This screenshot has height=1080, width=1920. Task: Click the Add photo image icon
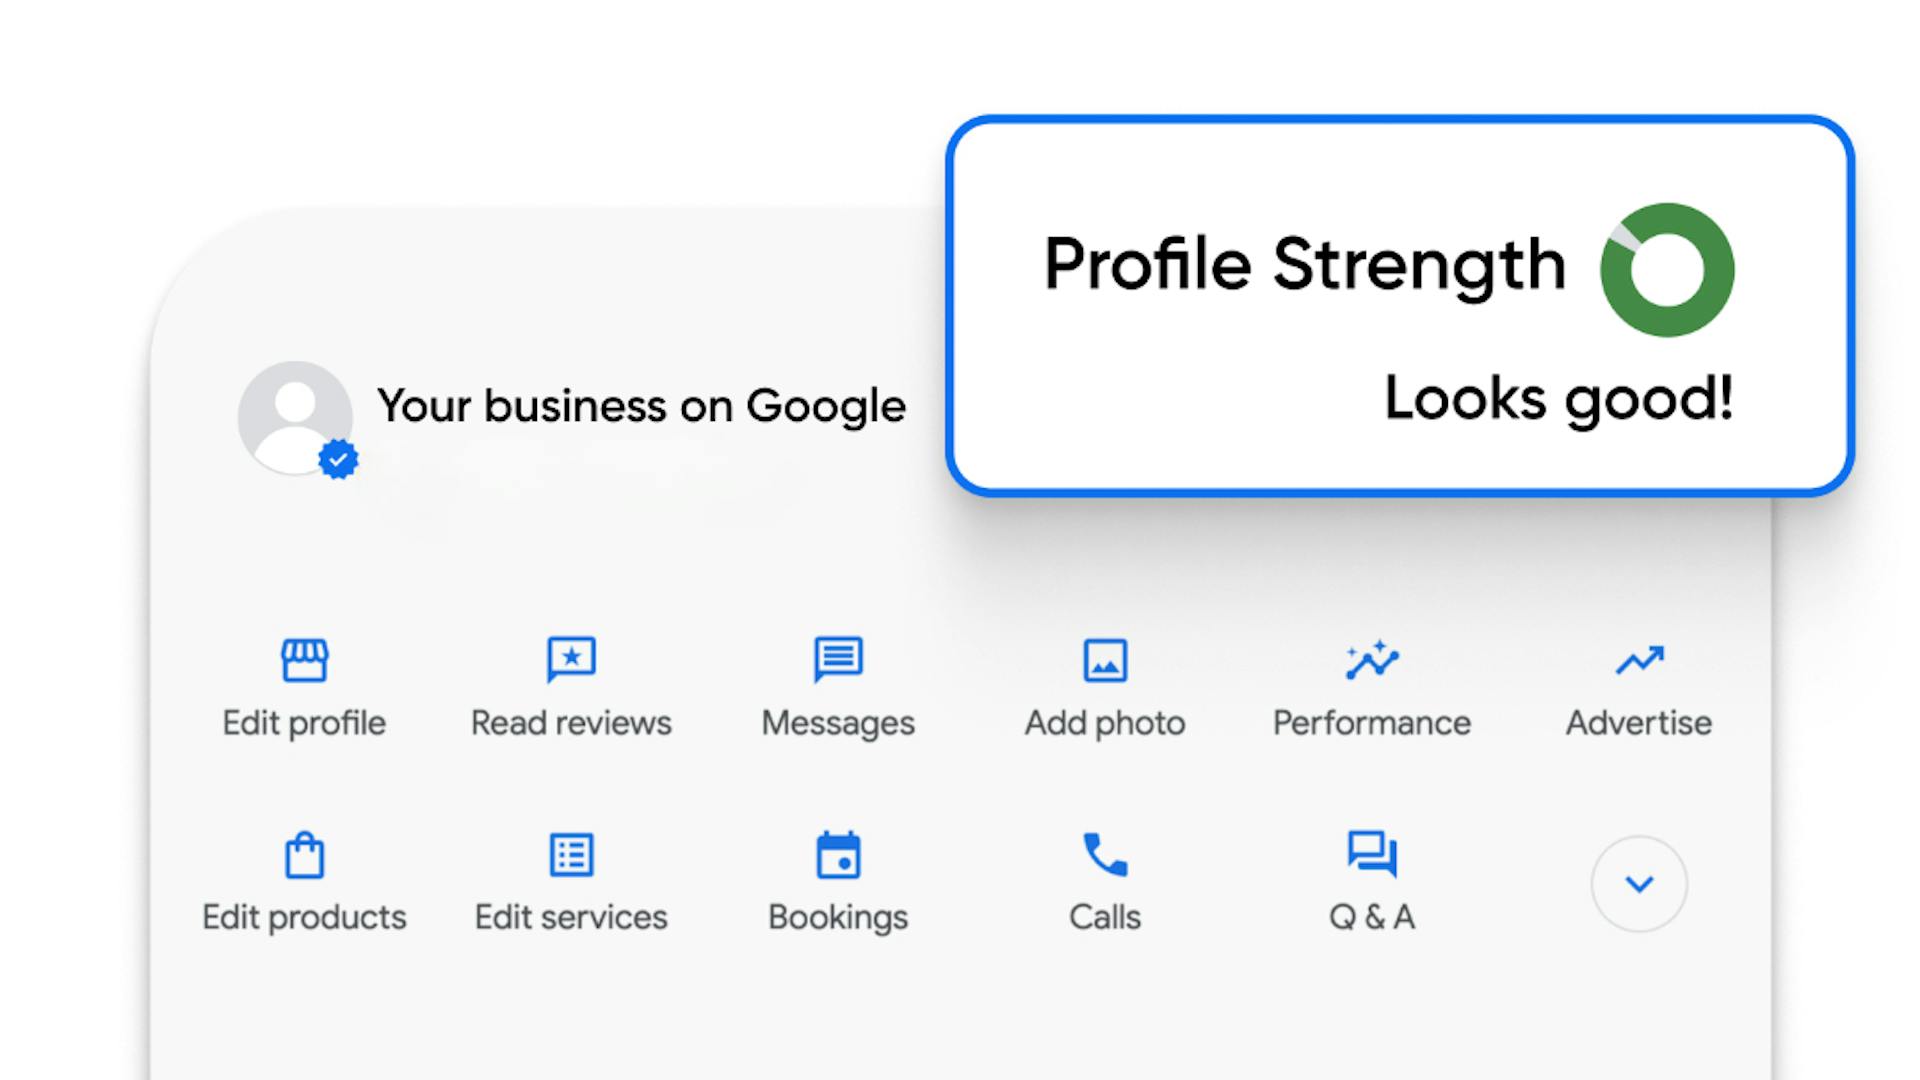coord(1105,660)
